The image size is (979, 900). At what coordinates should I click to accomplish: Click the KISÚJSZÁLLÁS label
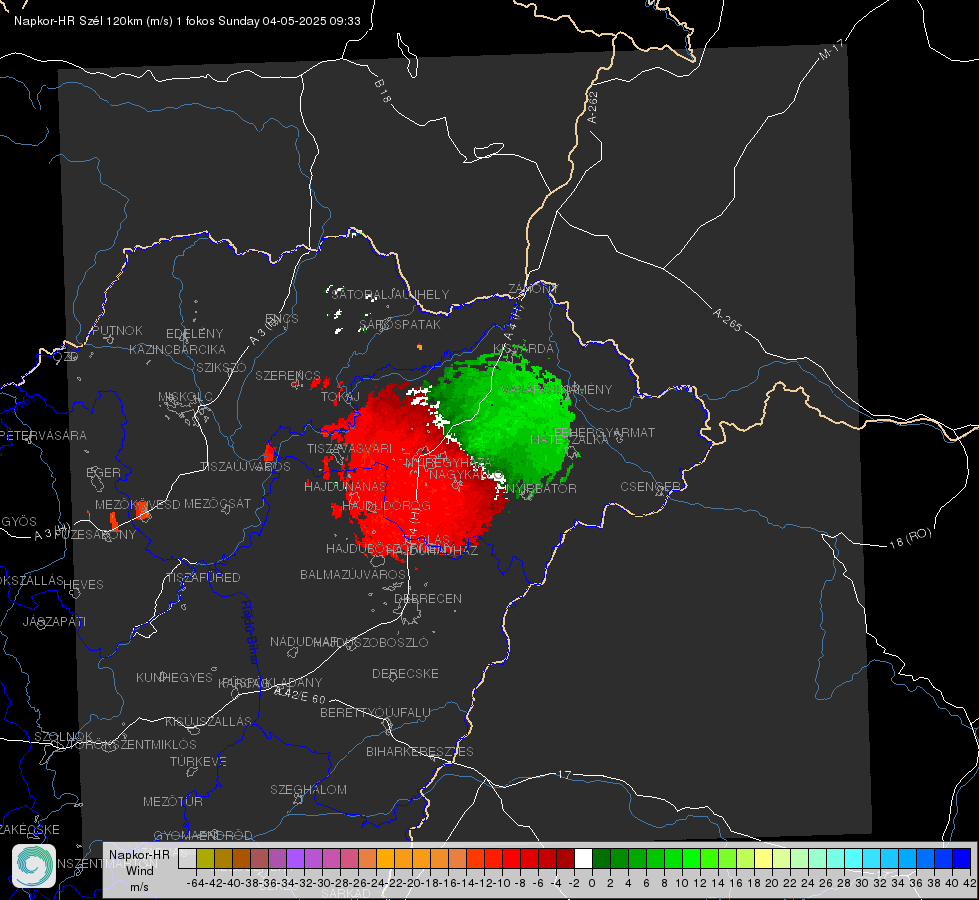(x=208, y=721)
